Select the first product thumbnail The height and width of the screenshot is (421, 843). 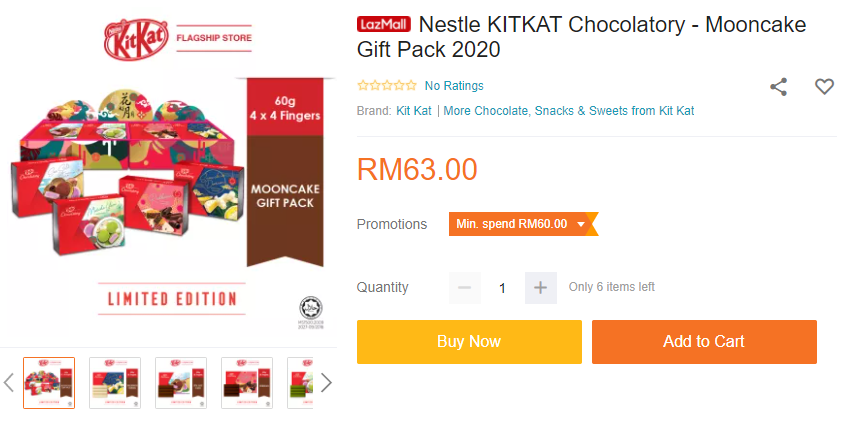pos(49,382)
